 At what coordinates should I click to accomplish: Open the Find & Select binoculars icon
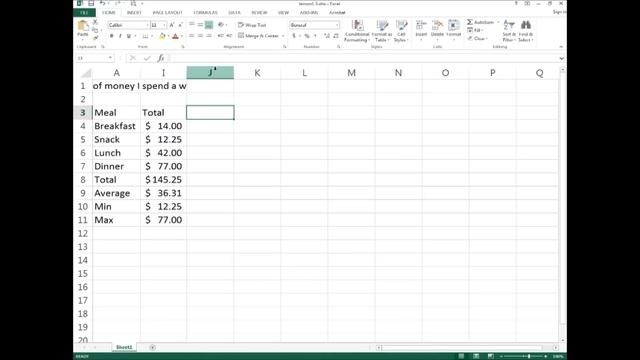coord(526,25)
